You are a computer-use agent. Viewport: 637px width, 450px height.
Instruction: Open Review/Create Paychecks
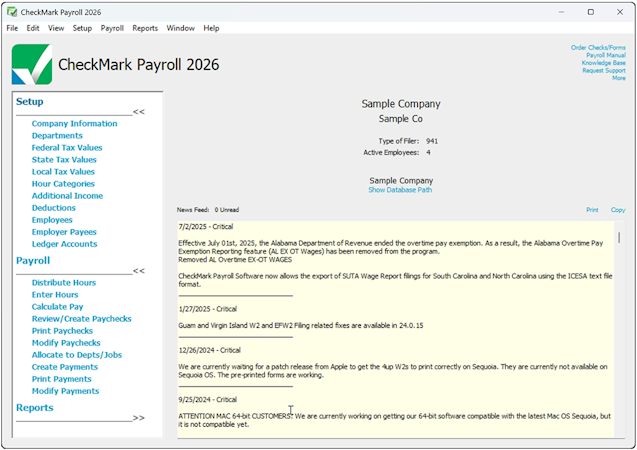(82, 319)
